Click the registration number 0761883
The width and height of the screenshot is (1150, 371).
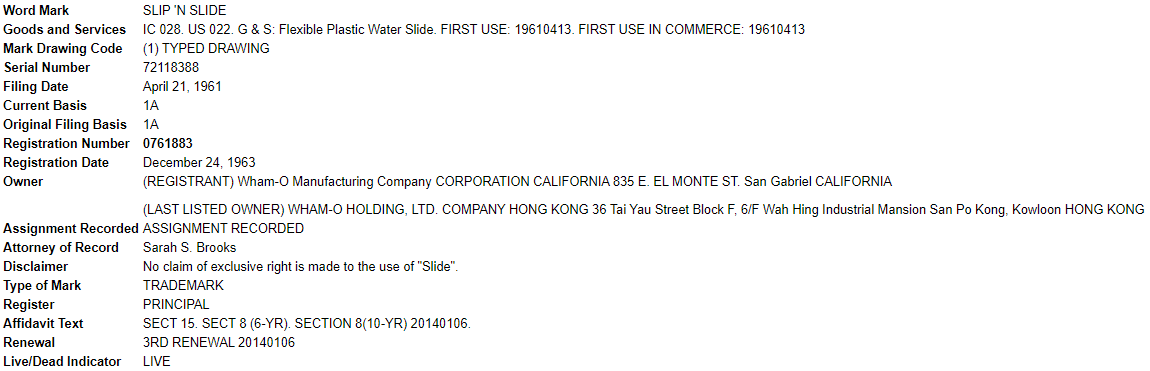click(x=168, y=144)
